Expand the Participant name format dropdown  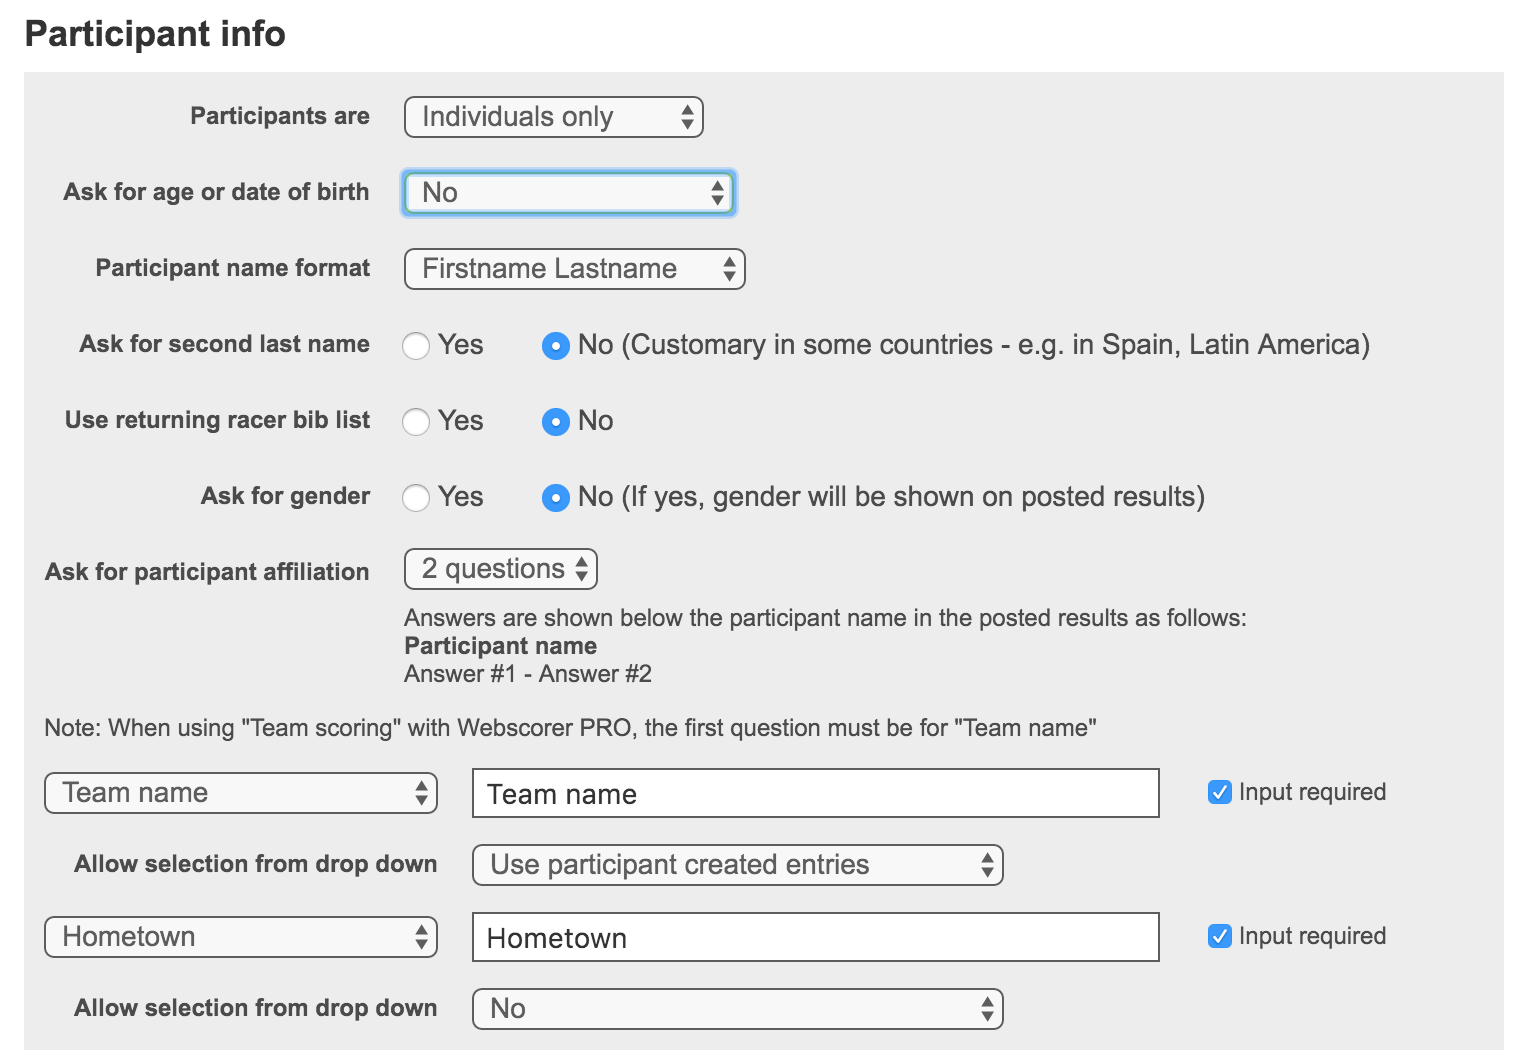pyautogui.click(x=574, y=269)
